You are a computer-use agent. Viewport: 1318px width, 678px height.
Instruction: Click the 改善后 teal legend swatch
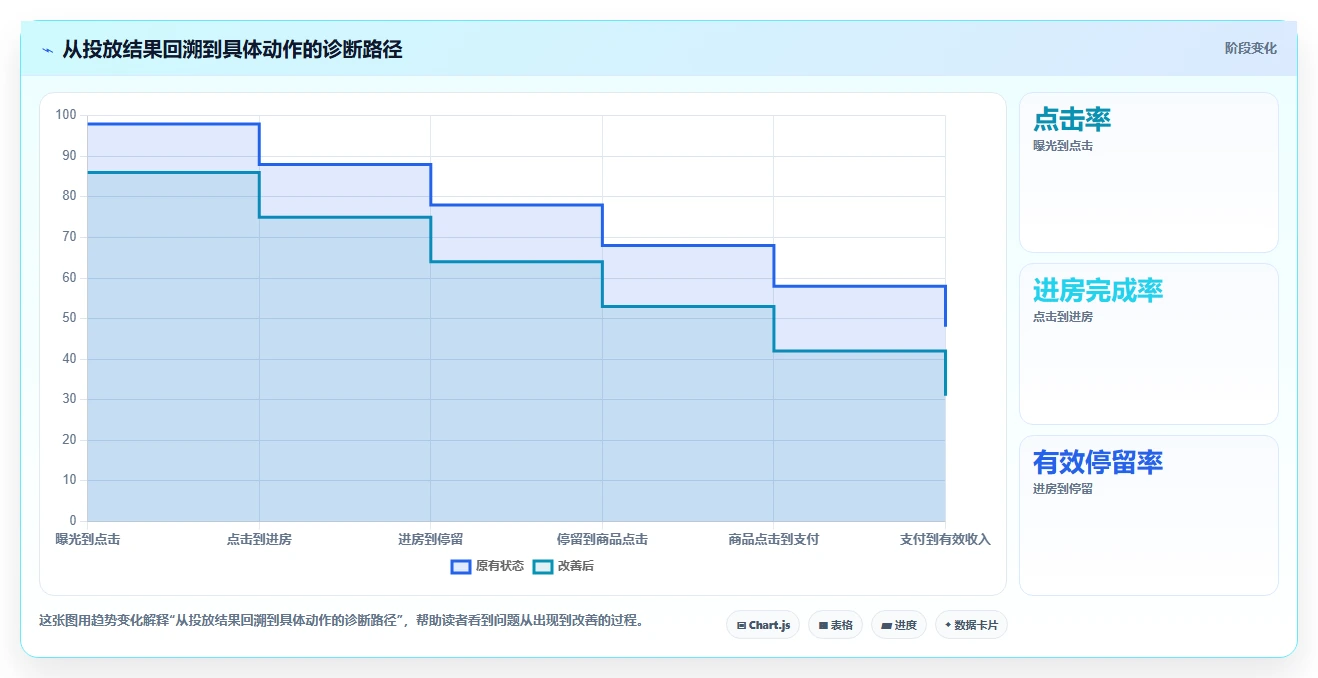tap(543, 567)
